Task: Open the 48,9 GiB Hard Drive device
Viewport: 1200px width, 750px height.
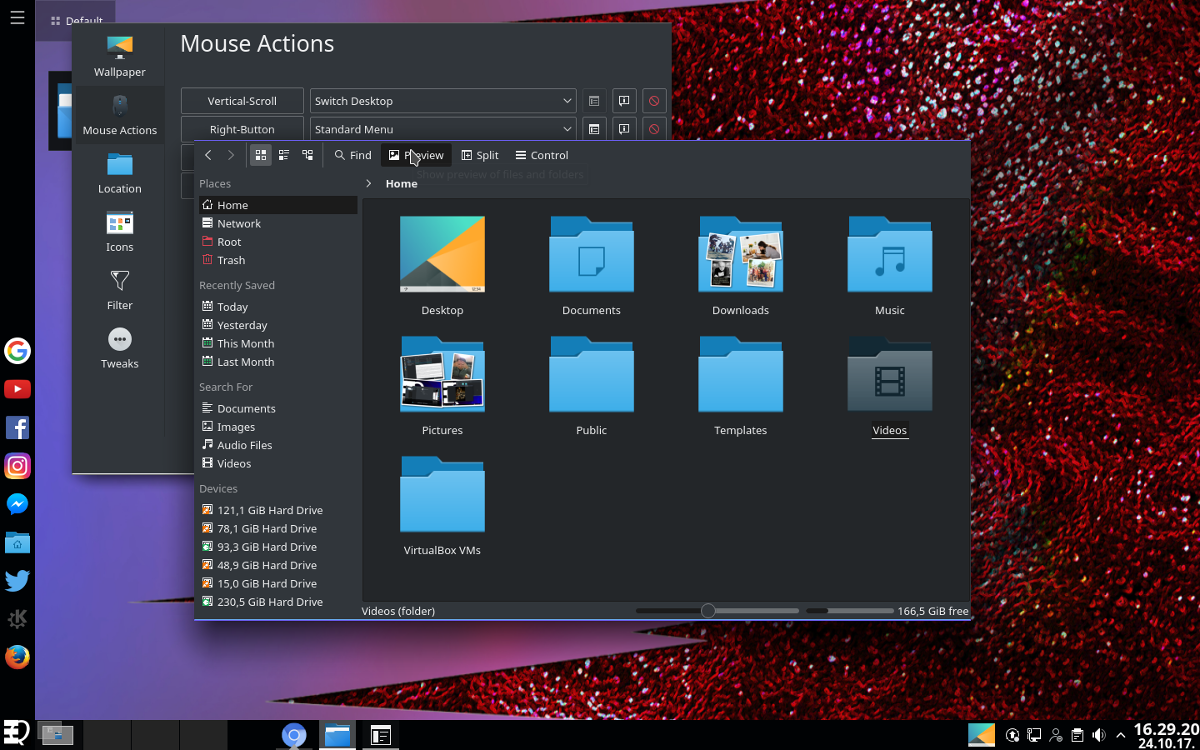Action: tap(276, 565)
